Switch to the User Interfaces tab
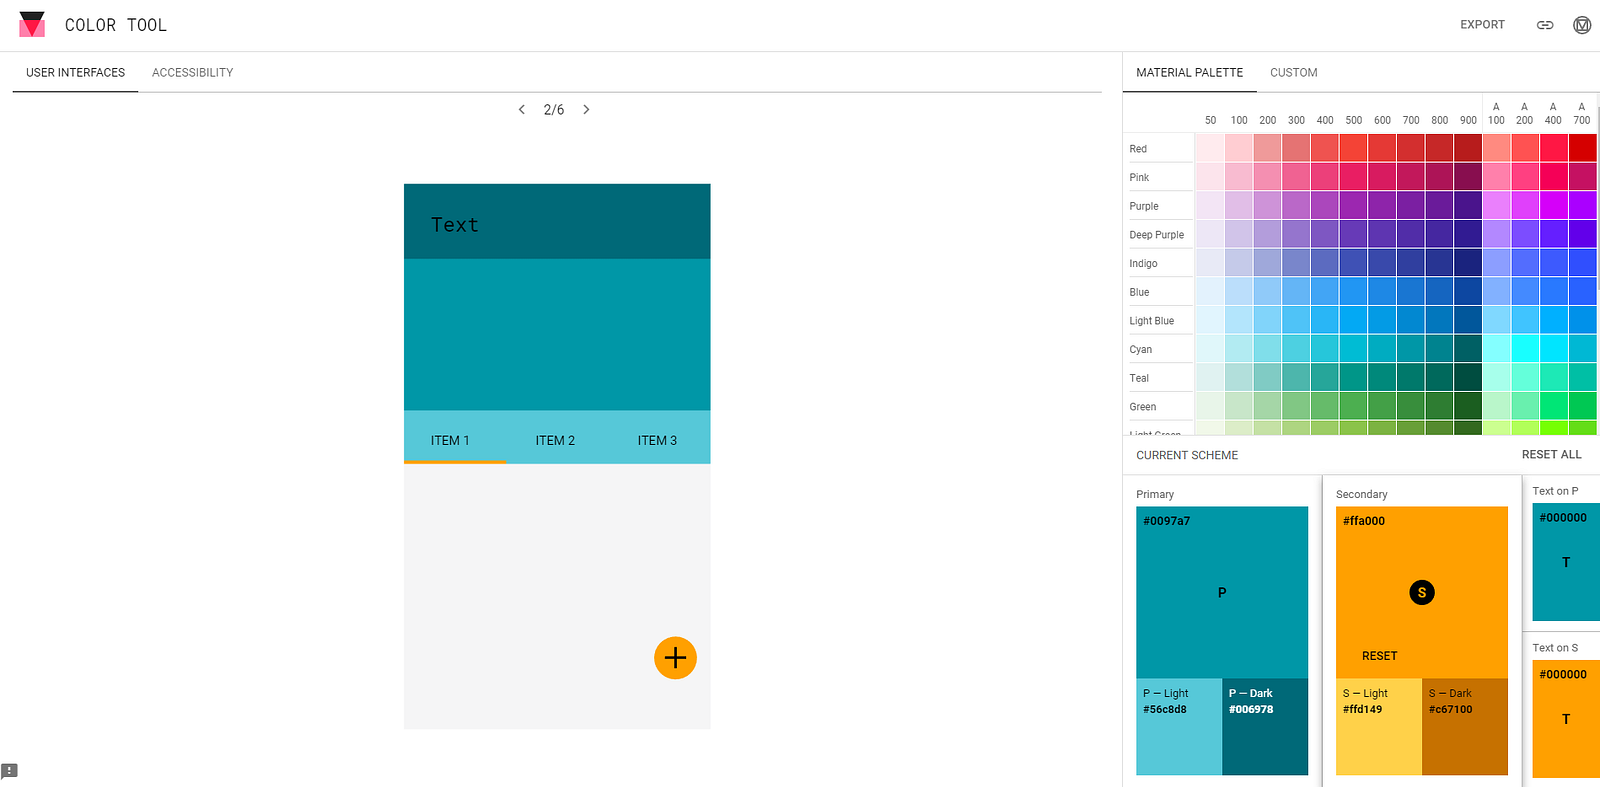1600x787 pixels. click(76, 73)
